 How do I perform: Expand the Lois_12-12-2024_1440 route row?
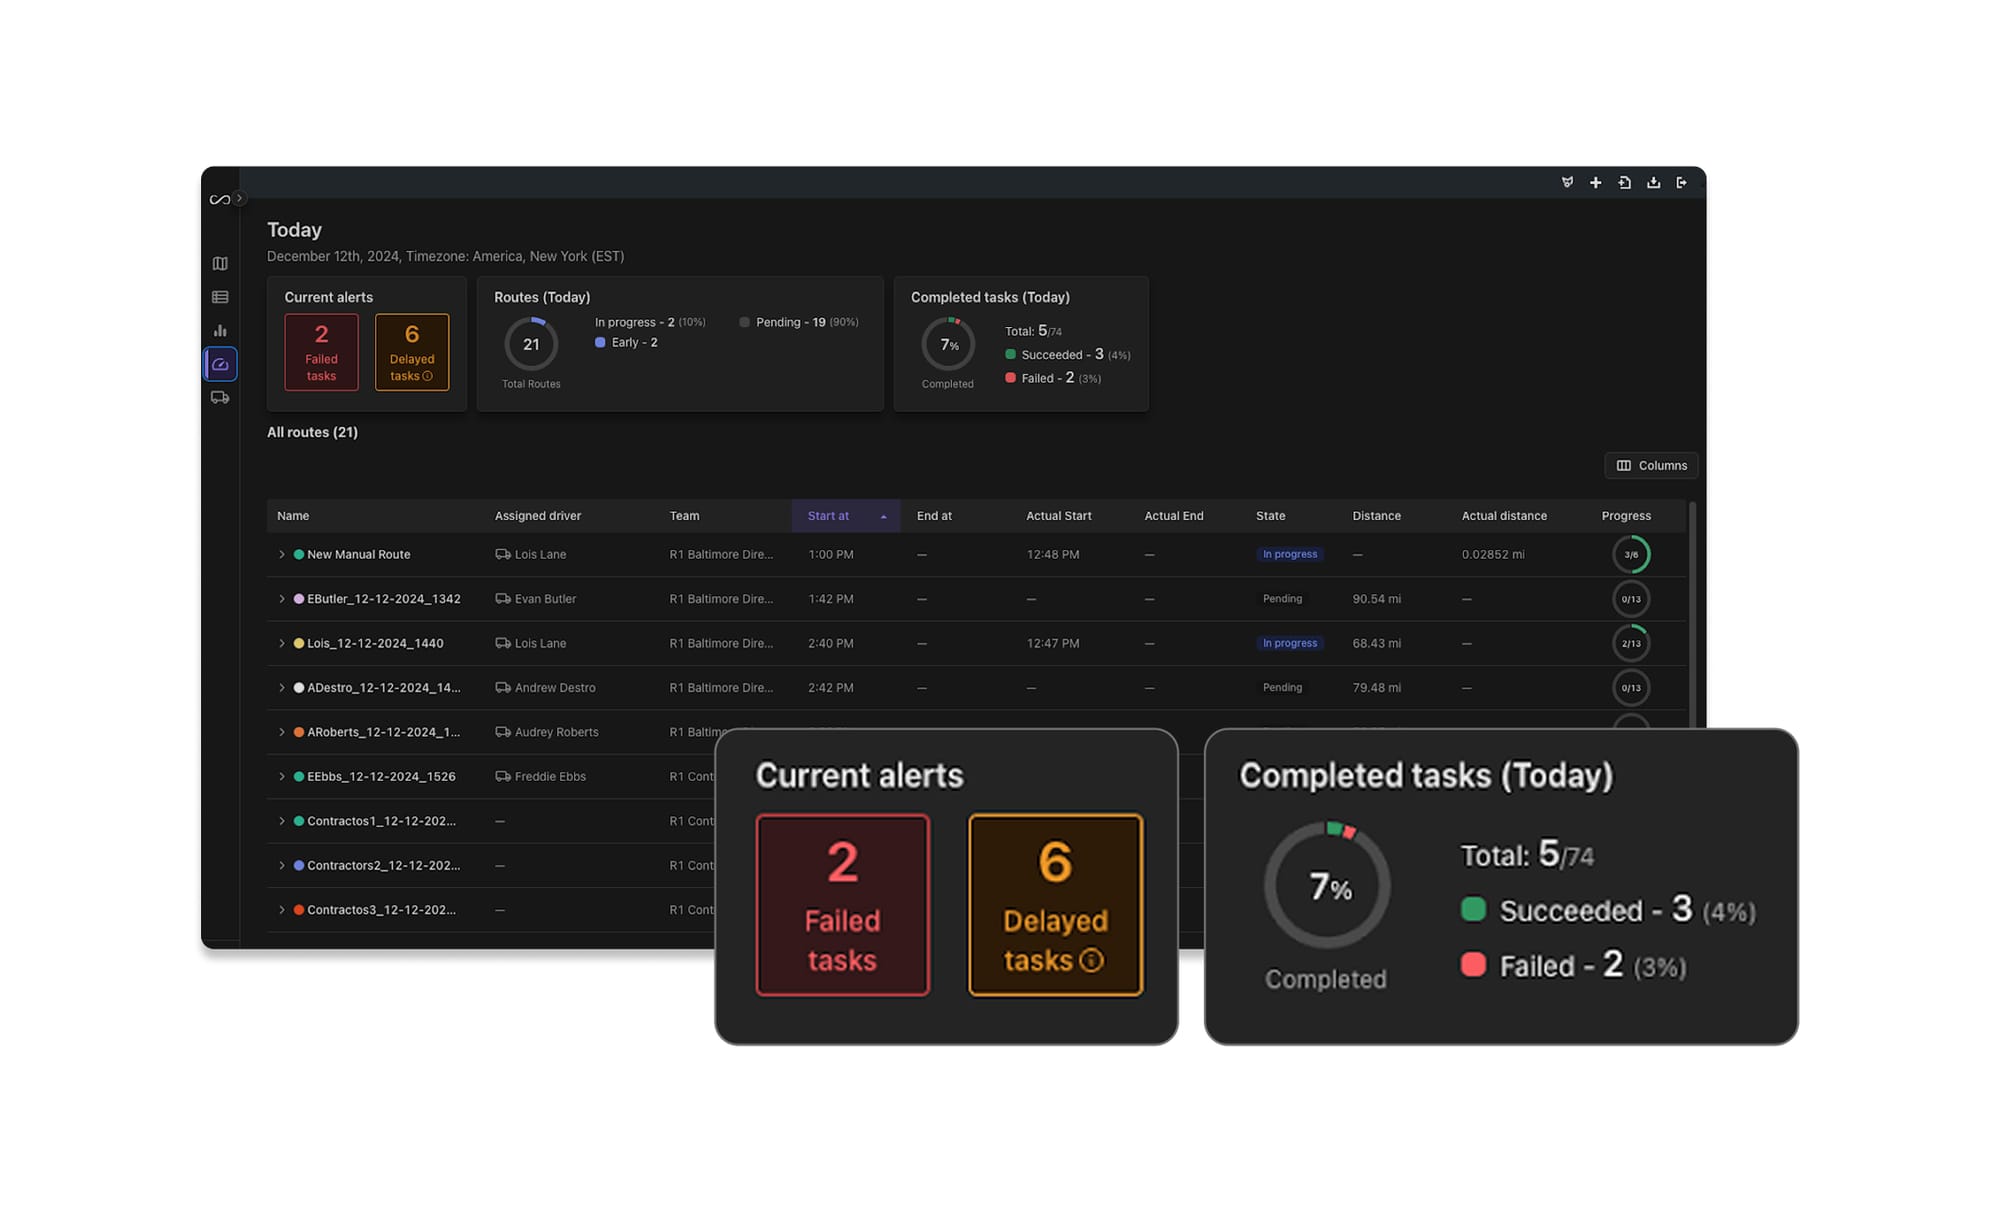pos(282,644)
